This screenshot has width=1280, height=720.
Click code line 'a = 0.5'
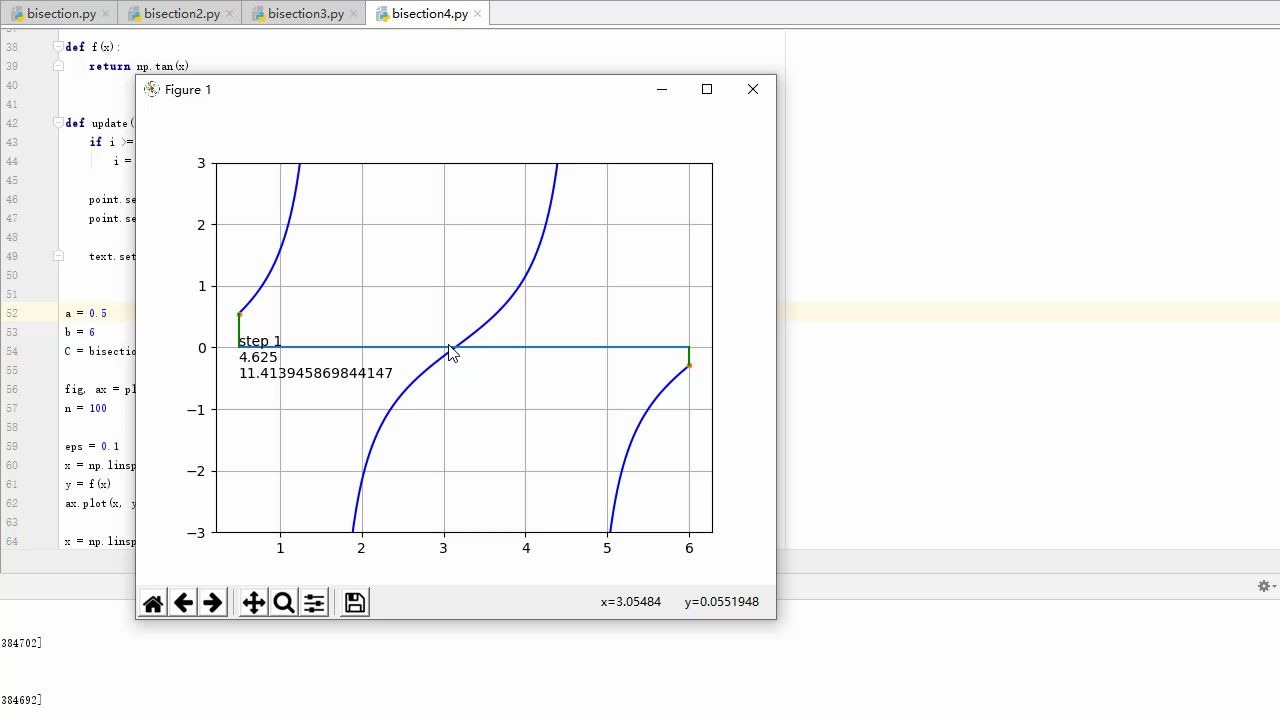(86, 313)
